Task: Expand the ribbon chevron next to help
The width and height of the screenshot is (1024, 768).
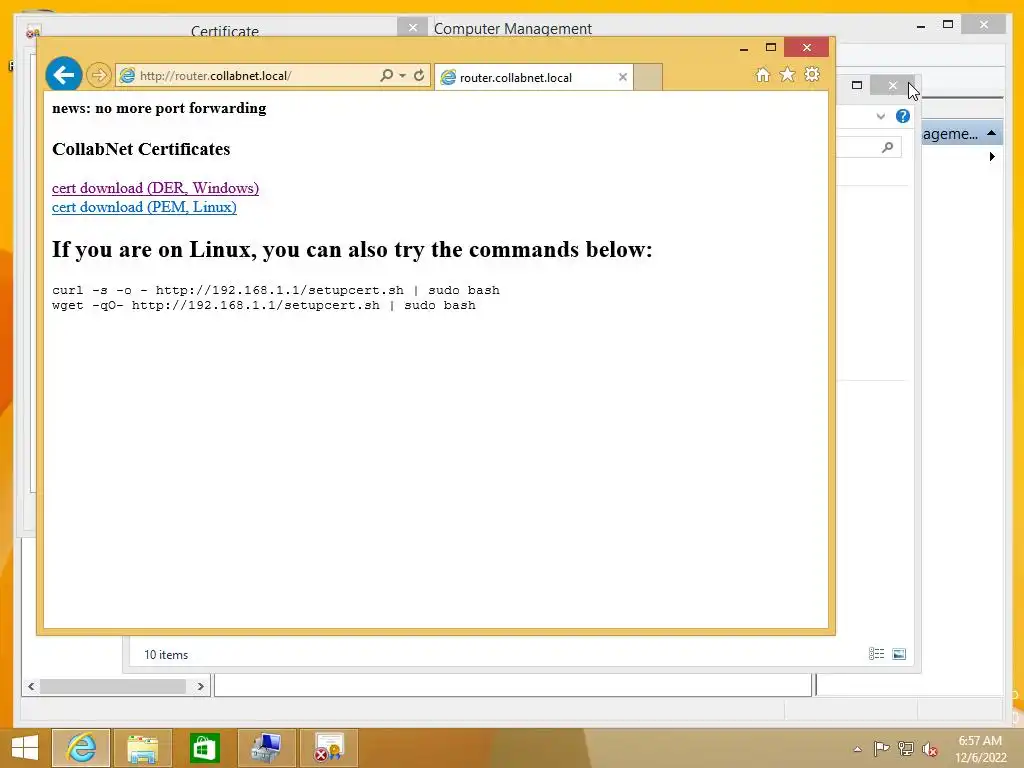Action: tap(880, 116)
